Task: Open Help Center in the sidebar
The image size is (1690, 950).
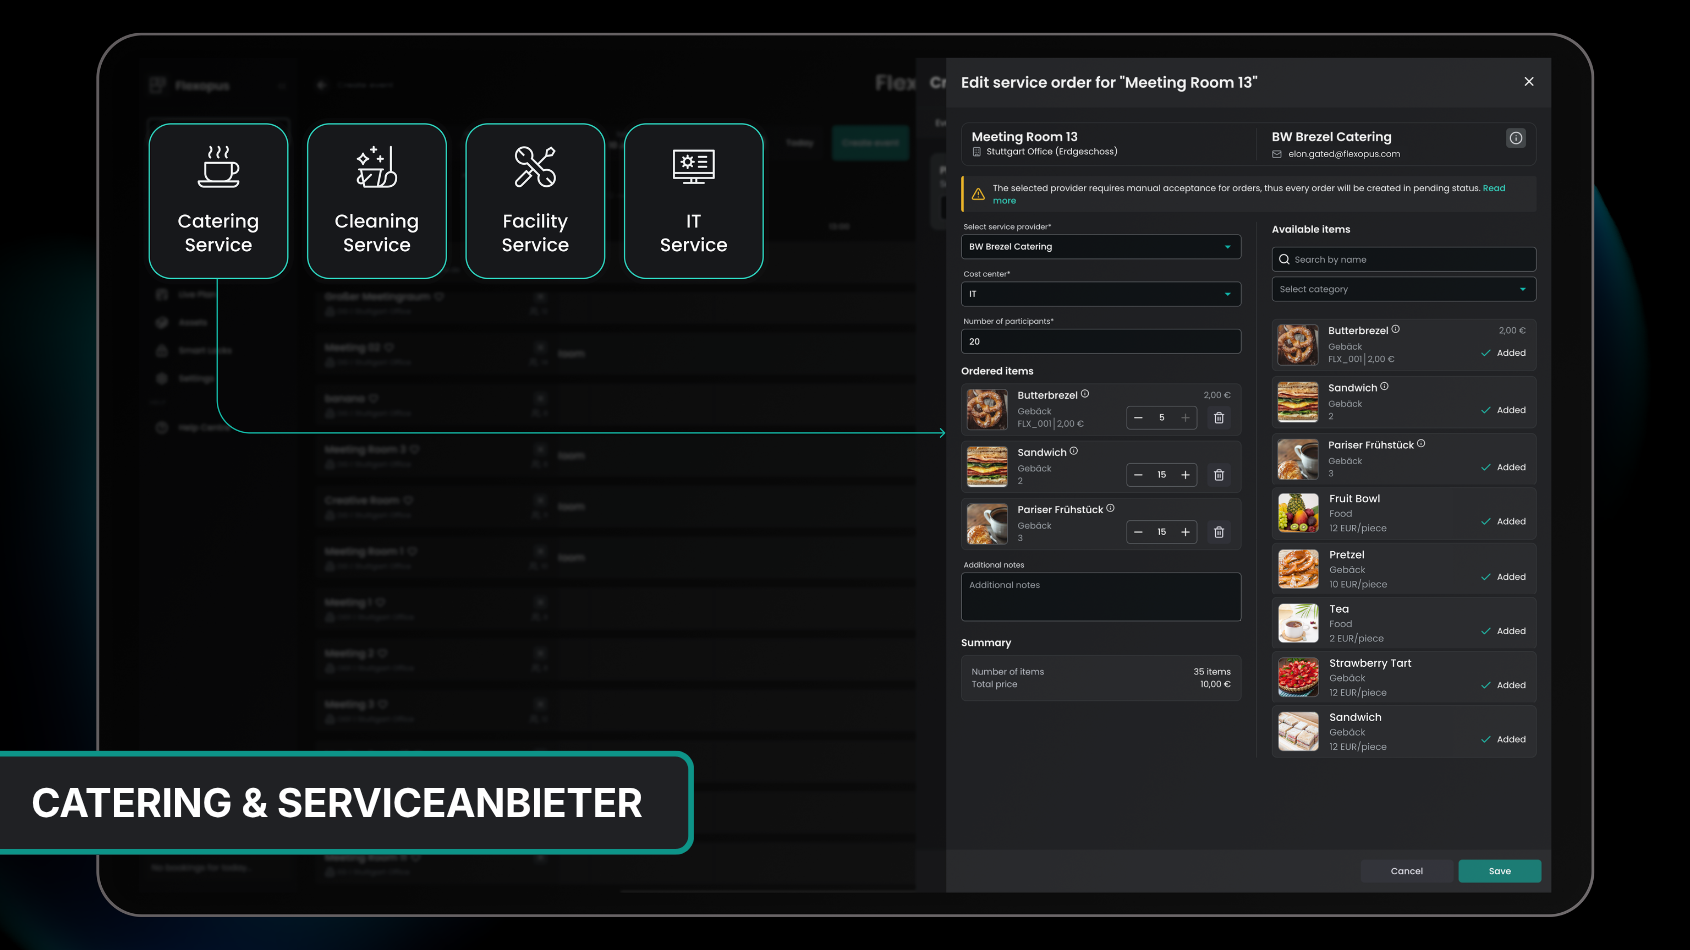Action: click(x=200, y=427)
